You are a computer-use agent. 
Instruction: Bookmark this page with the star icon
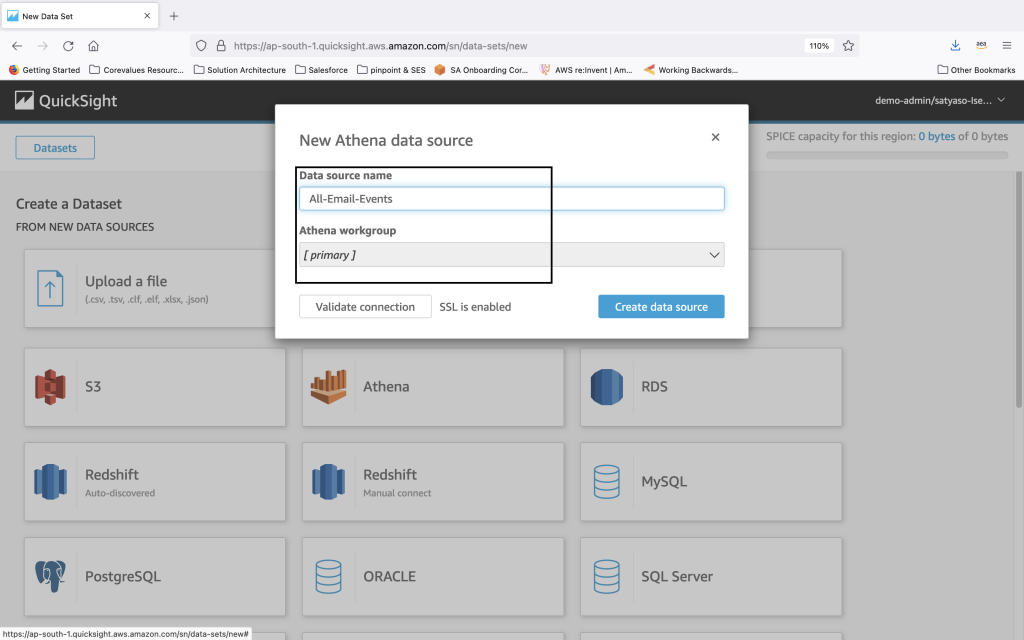[848, 46]
